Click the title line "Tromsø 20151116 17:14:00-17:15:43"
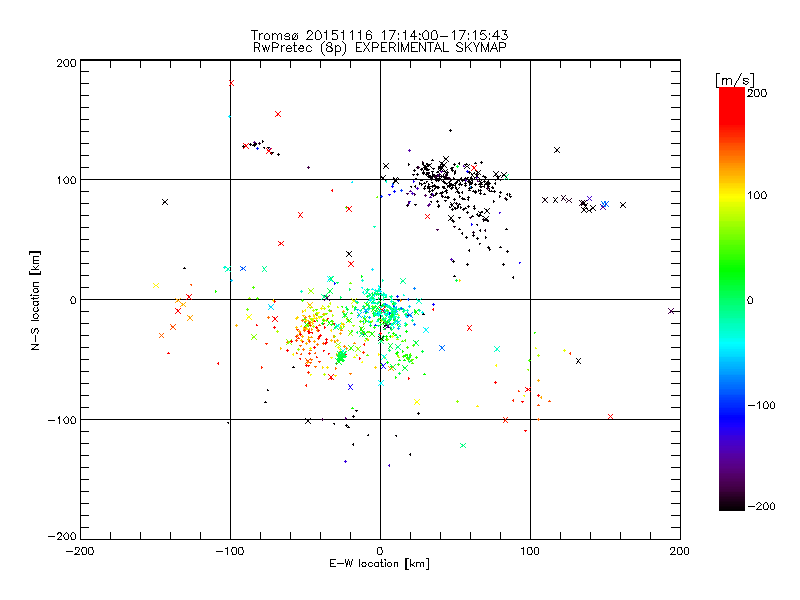Viewport: 800px width, 600px height. click(x=379, y=35)
